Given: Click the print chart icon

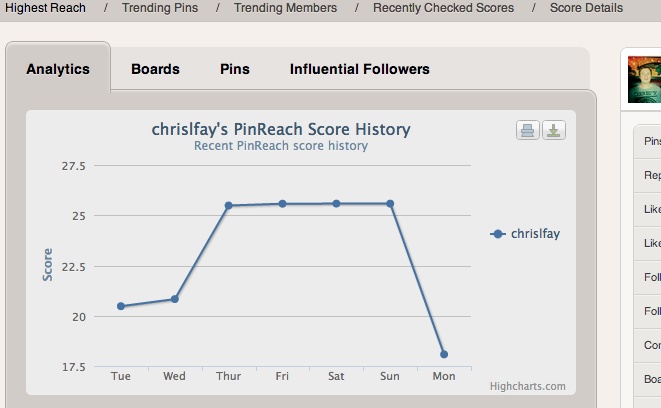Looking at the screenshot, I should pyautogui.click(x=528, y=131).
